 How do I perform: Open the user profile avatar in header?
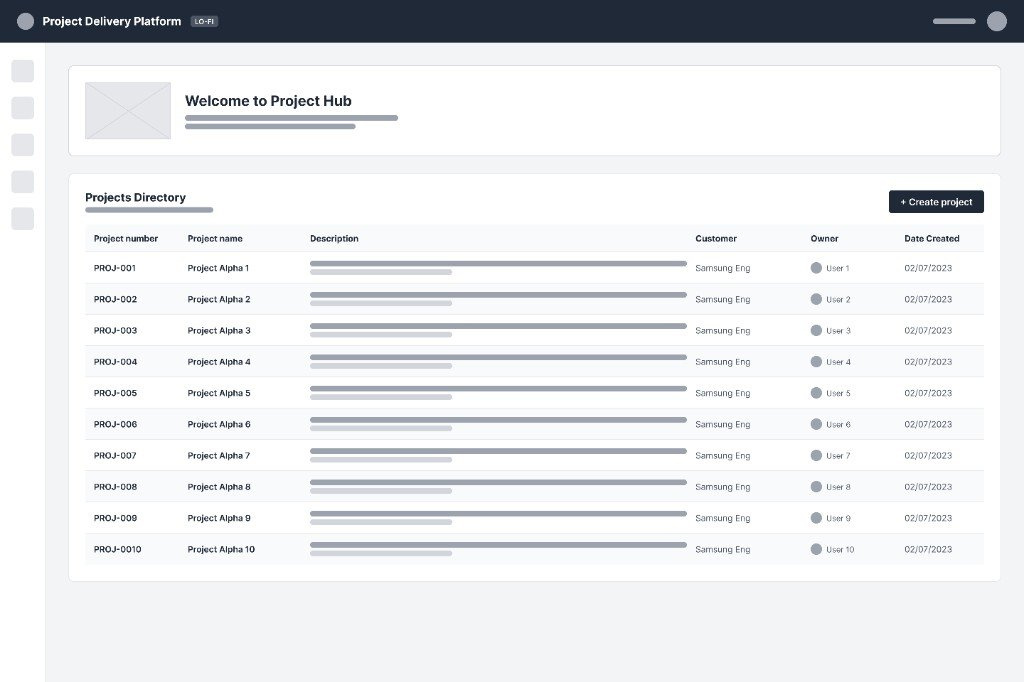tap(997, 22)
